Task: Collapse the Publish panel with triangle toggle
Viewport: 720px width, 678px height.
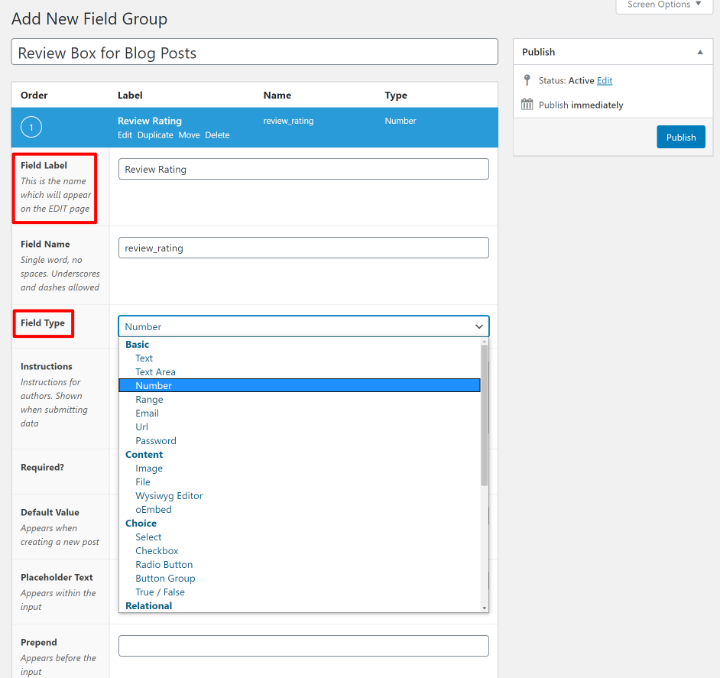Action: click(700, 52)
